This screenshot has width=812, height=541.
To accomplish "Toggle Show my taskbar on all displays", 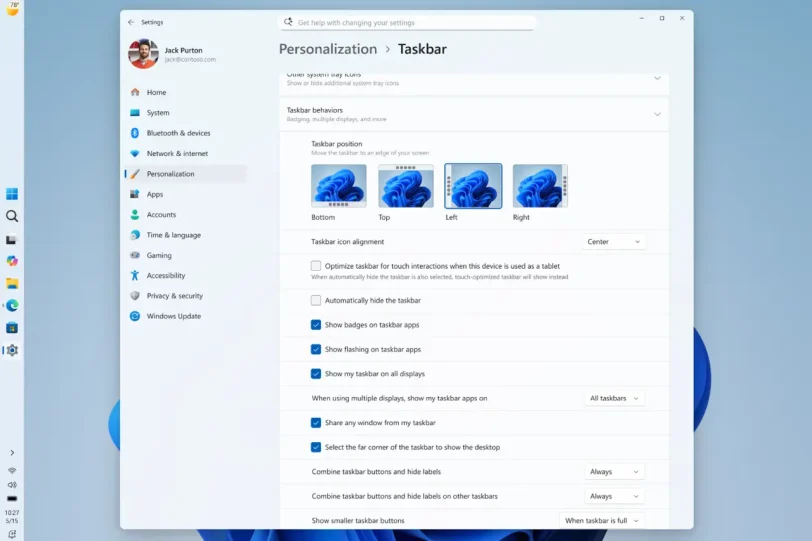I will pyautogui.click(x=316, y=374).
